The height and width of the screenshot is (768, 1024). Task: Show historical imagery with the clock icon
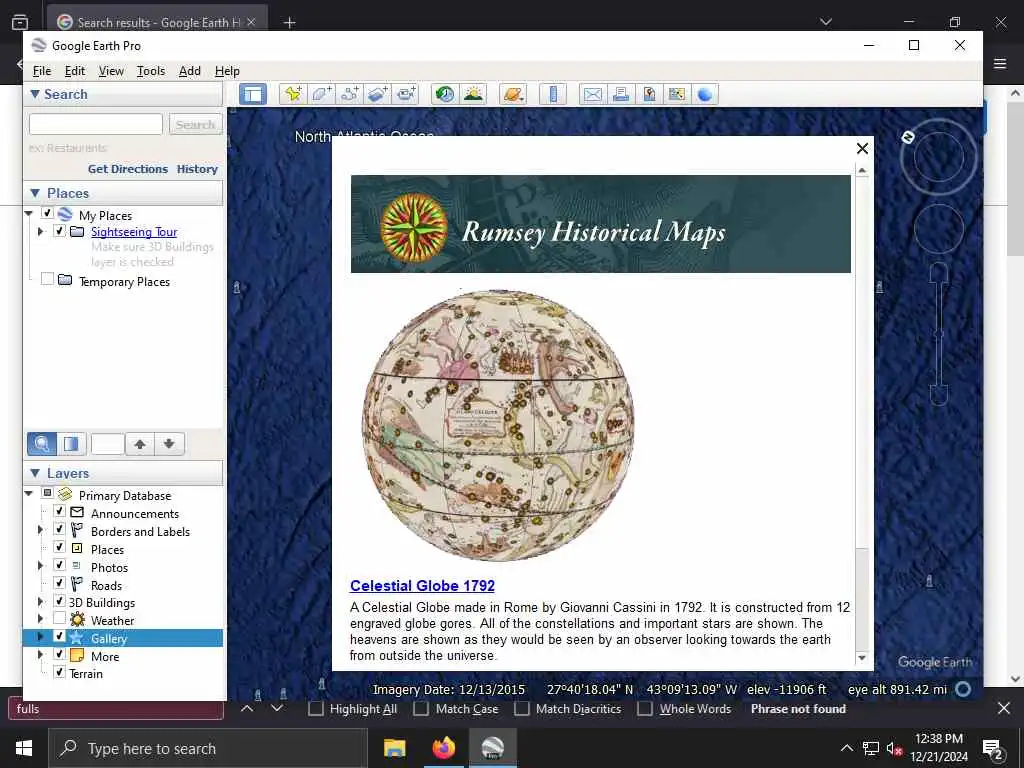click(x=445, y=95)
